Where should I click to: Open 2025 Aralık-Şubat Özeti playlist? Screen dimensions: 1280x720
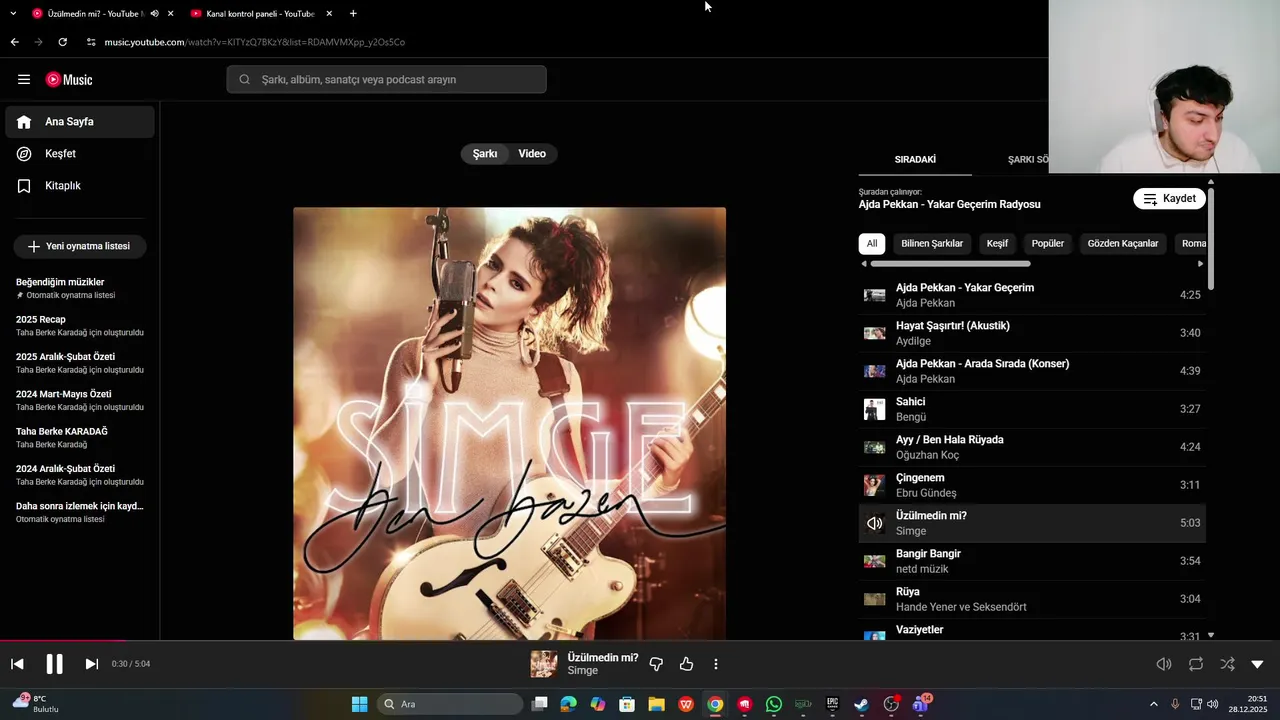click(80, 362)
